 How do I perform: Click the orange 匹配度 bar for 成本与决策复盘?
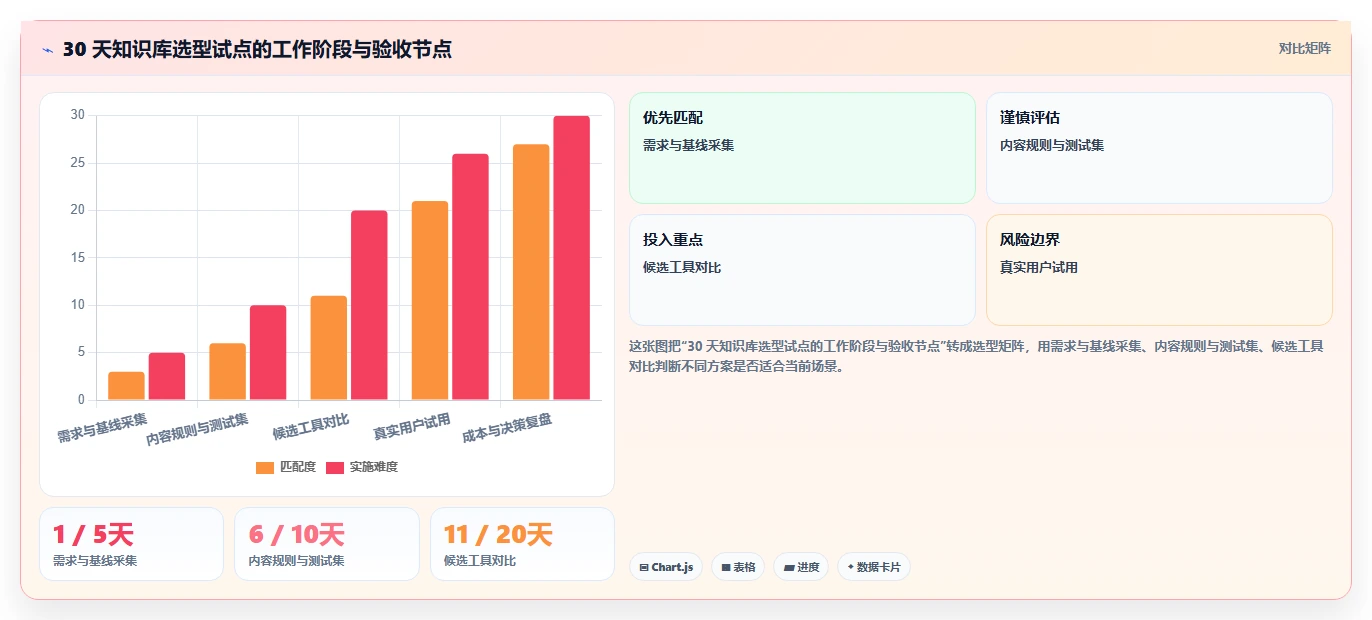531,272
